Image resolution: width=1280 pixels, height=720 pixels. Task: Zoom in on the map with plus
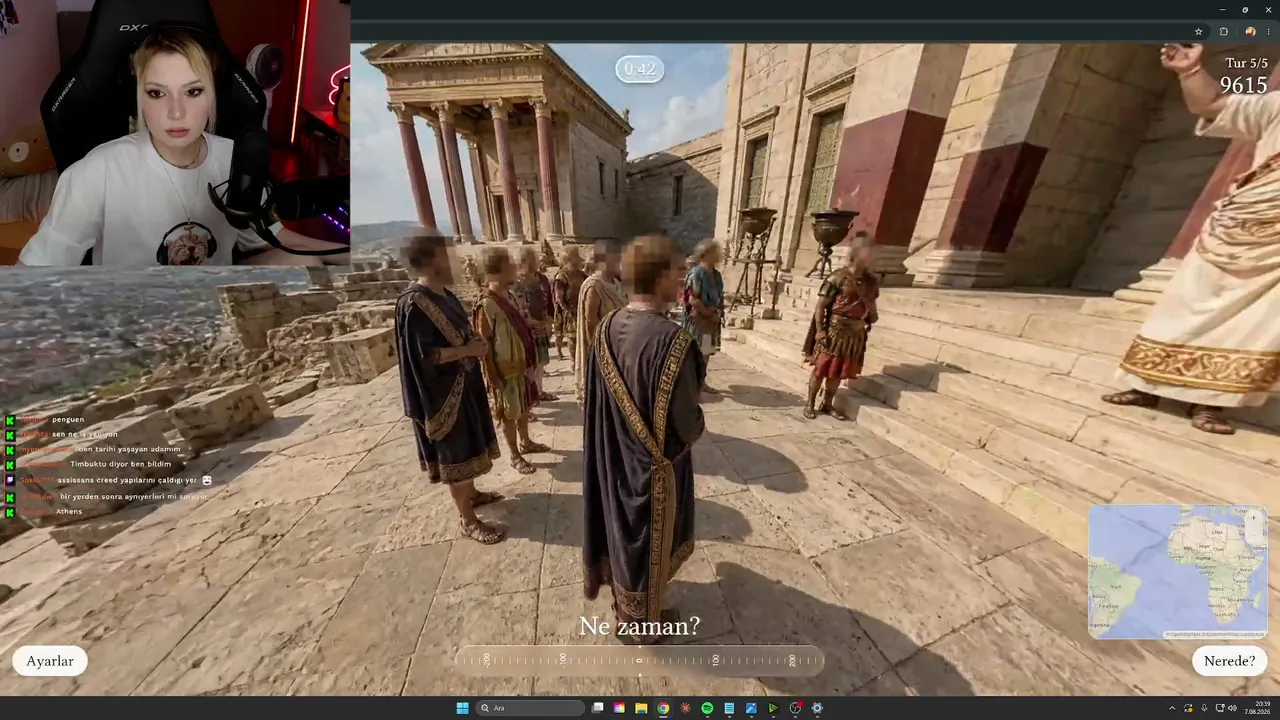(1254, 518)
